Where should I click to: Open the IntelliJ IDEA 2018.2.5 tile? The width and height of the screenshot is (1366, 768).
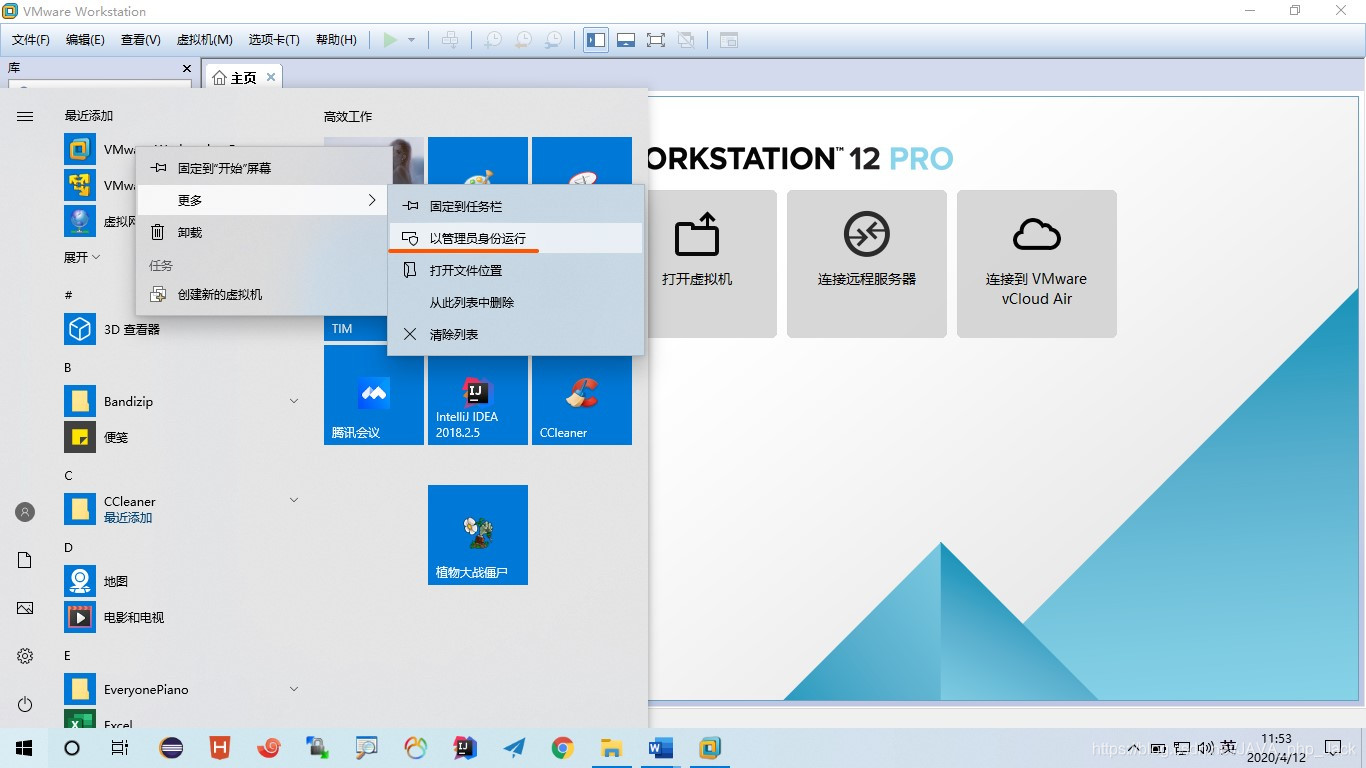pos(478,395)
